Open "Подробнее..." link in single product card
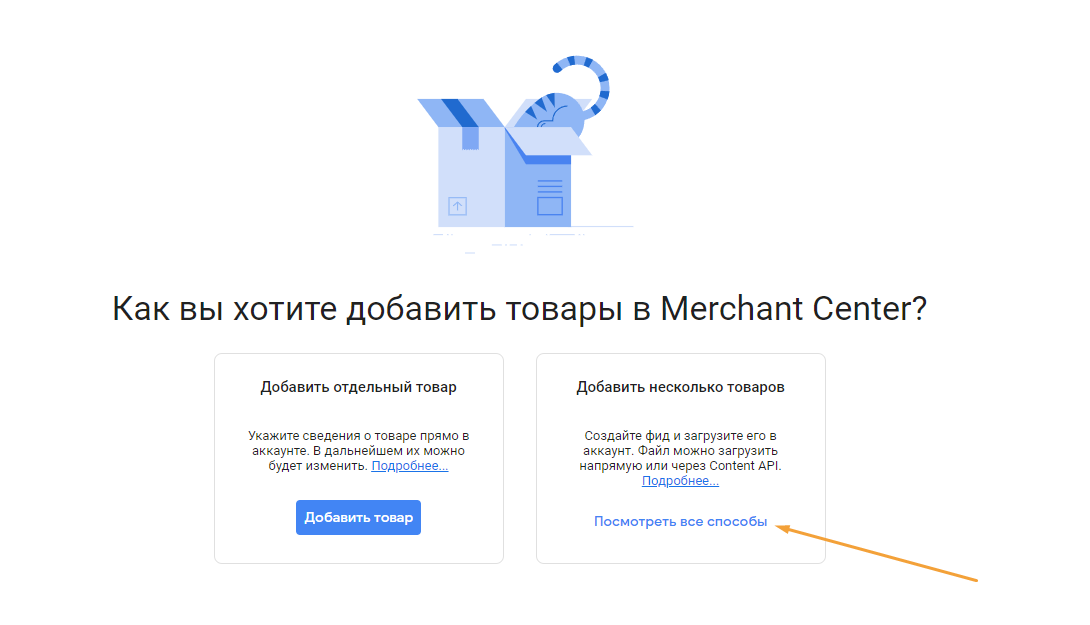Viewport: 1090px width, 625px height. coord(409,466)
